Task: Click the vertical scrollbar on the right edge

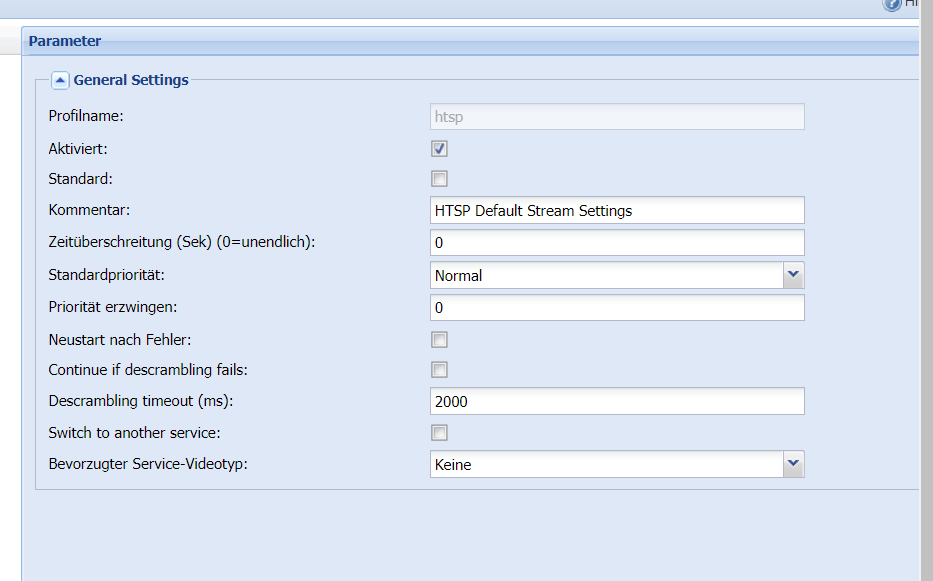Action: coord(926,290)
